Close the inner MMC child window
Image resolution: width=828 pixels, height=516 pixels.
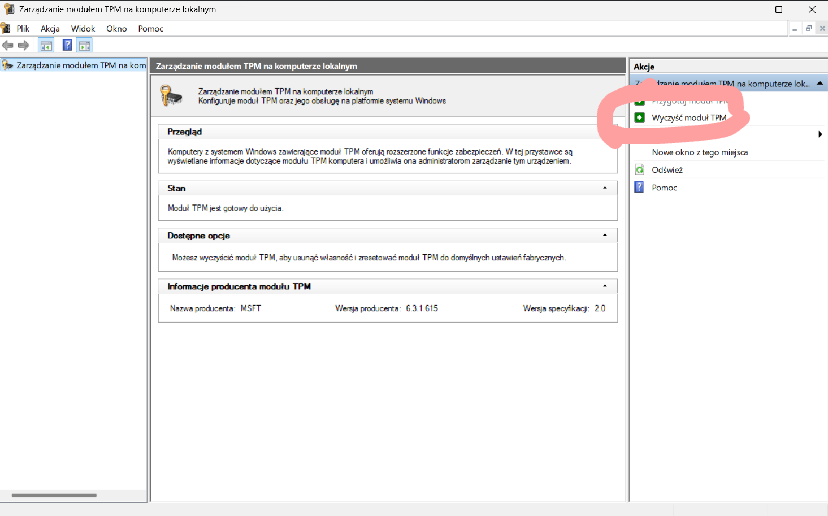tap(822, 29)
